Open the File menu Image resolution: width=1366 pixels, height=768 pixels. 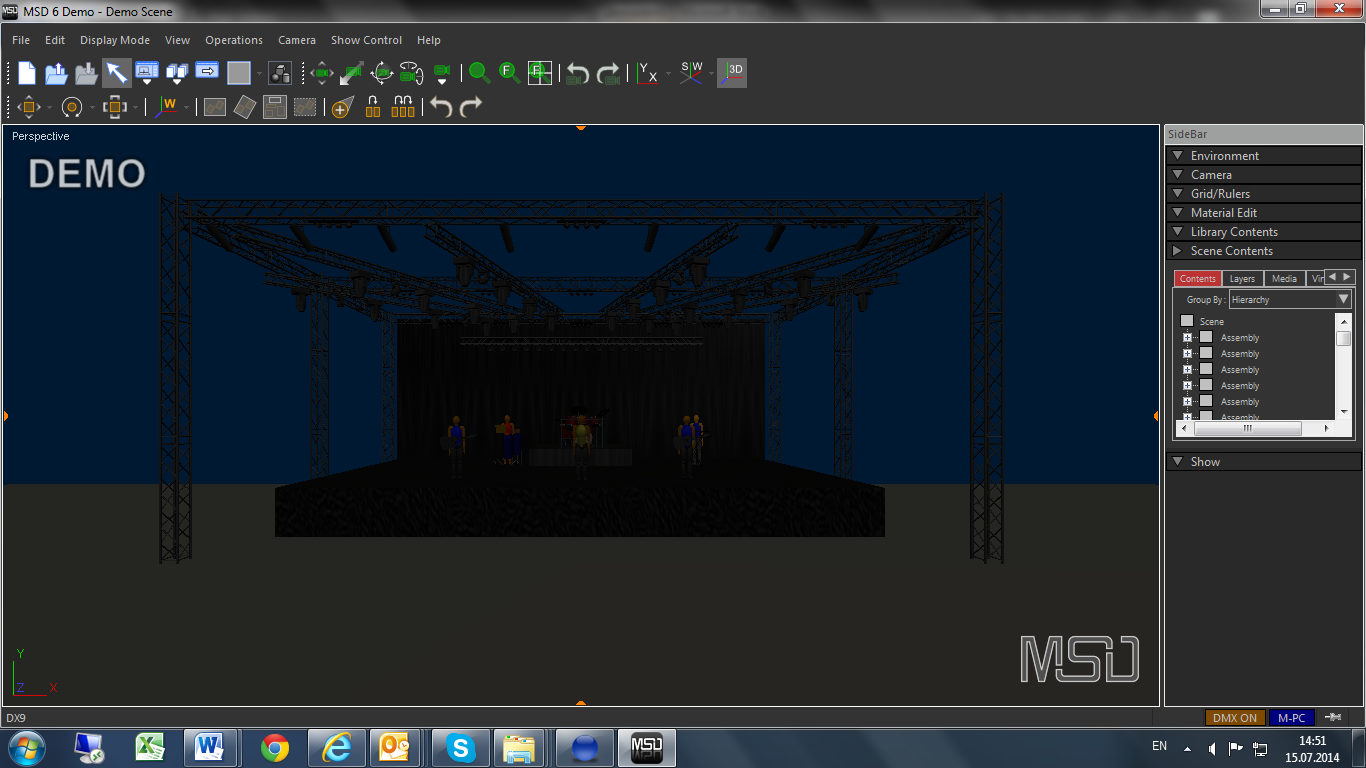click(21, 40)
